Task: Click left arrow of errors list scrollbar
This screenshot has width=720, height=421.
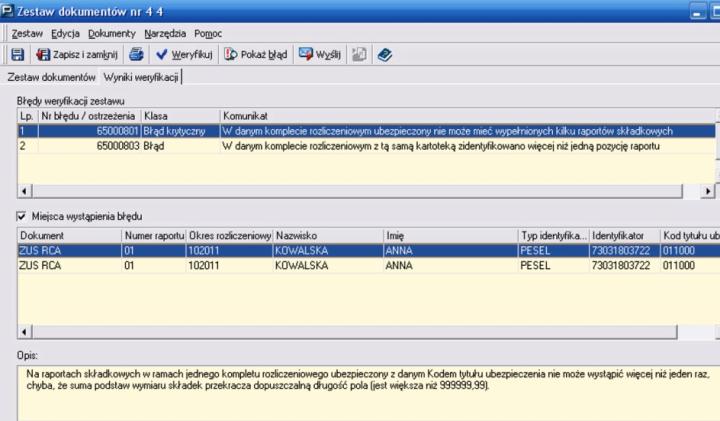Action: coord(24,189)
